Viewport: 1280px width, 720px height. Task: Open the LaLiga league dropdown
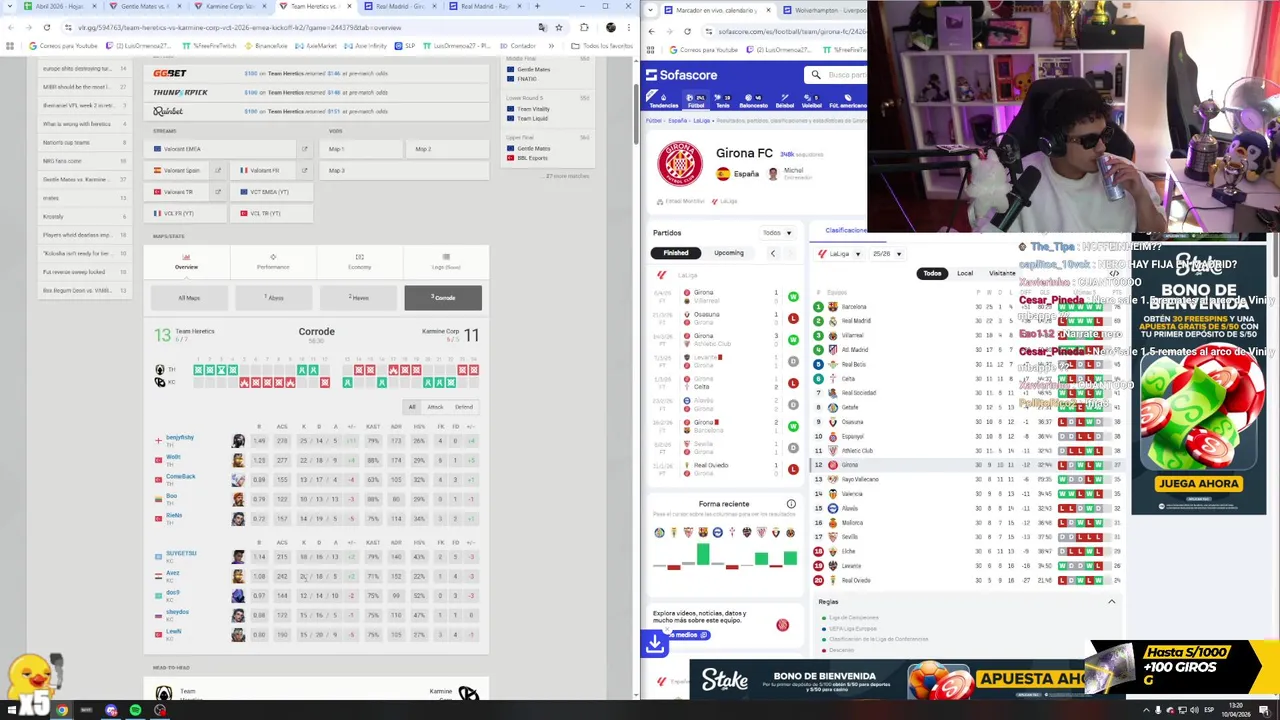point(840,254)
